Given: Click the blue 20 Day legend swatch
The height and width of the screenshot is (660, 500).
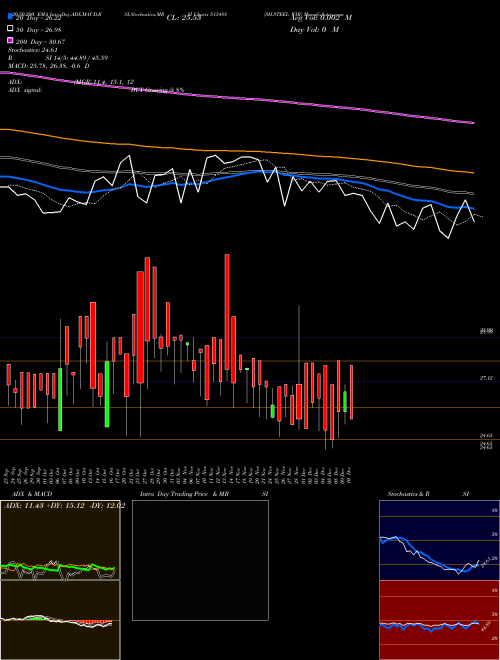Looking at the screenshot, I should point(11,17).
